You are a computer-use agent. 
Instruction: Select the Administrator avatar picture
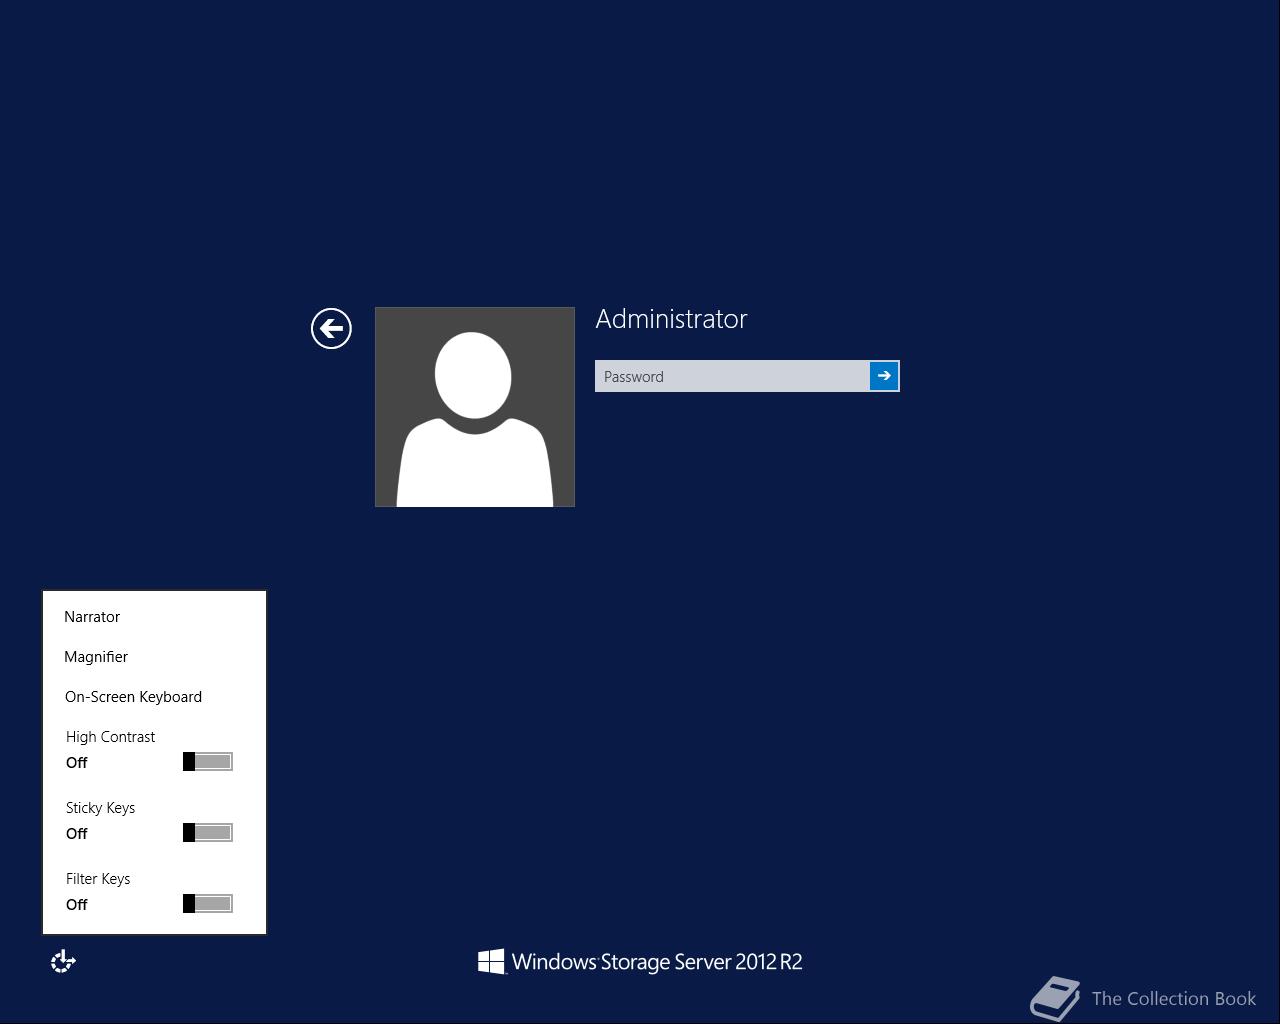(474, 406)
